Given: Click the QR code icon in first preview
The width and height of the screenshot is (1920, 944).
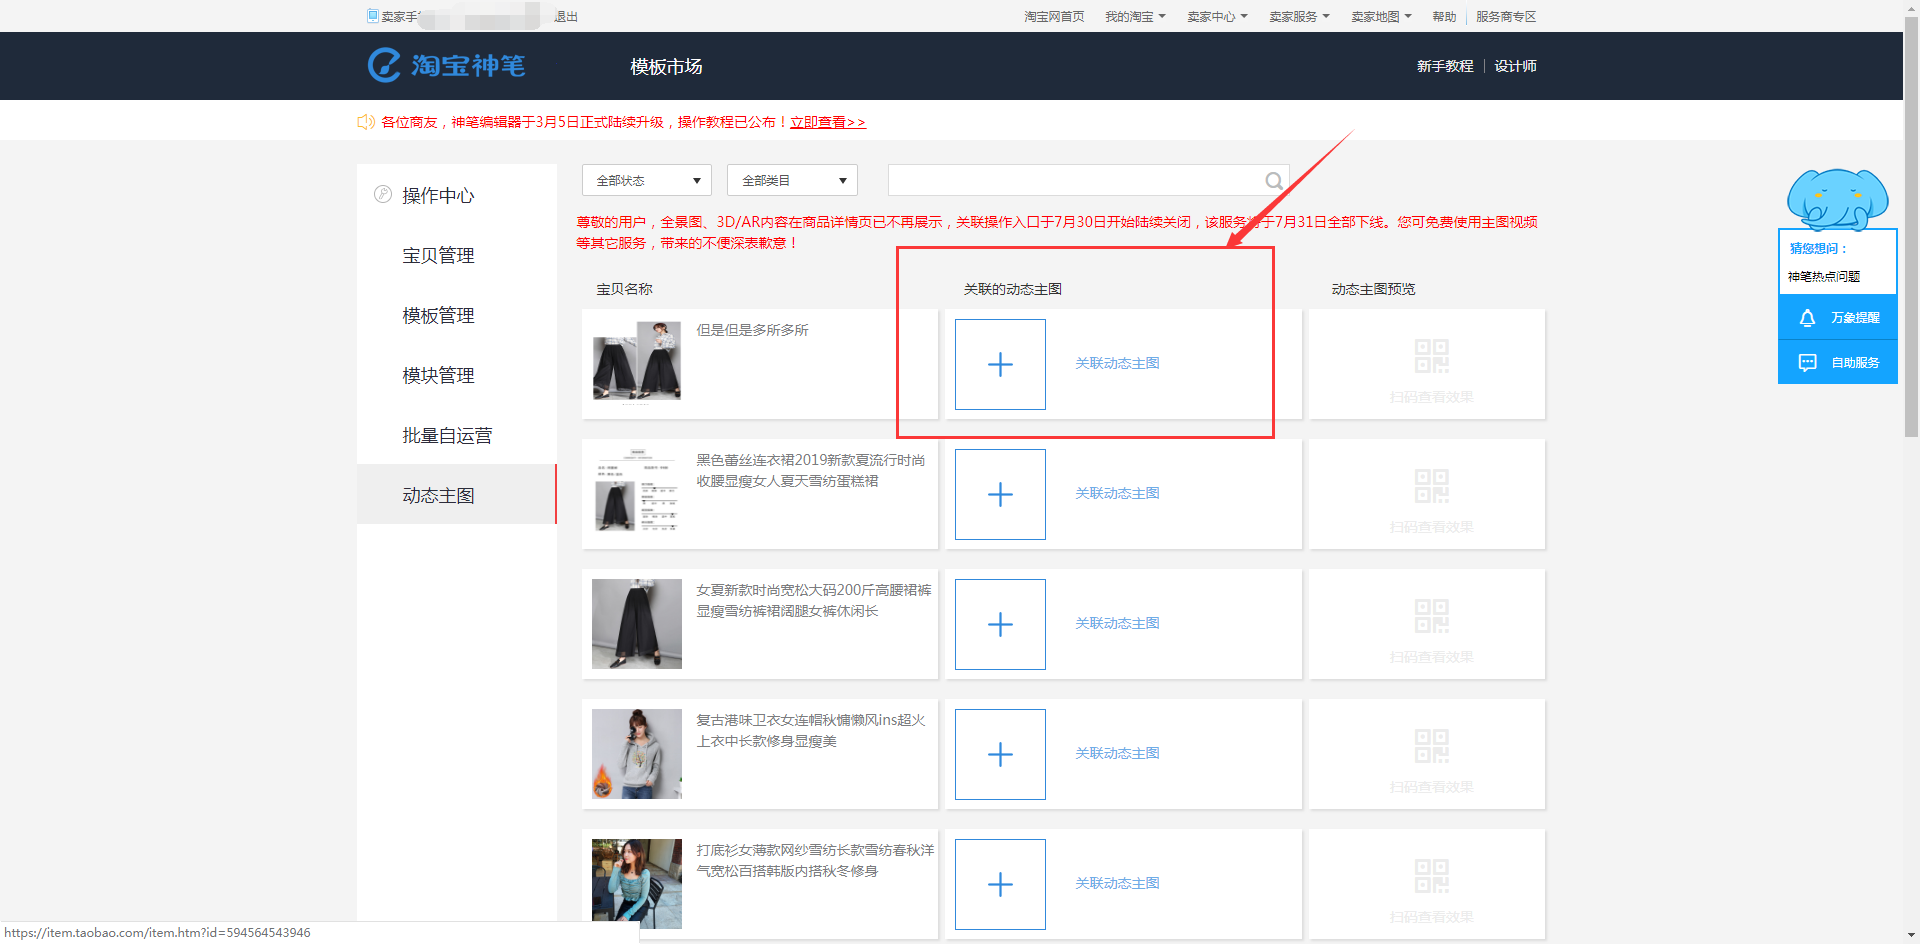Looking at the screenshot, I should [x=1431, y=356].
